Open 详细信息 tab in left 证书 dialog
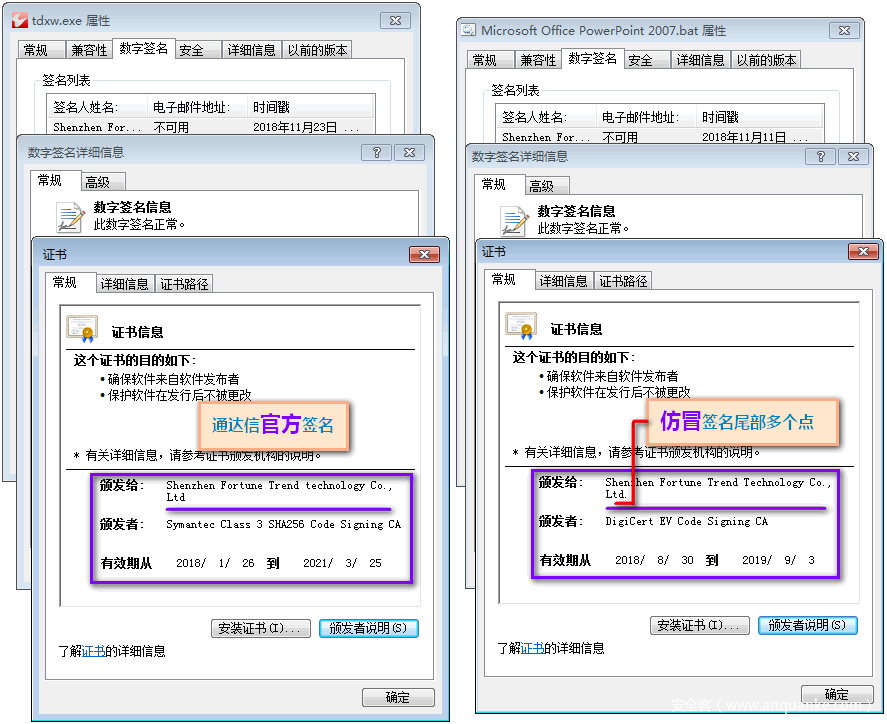 pos(125,283)
